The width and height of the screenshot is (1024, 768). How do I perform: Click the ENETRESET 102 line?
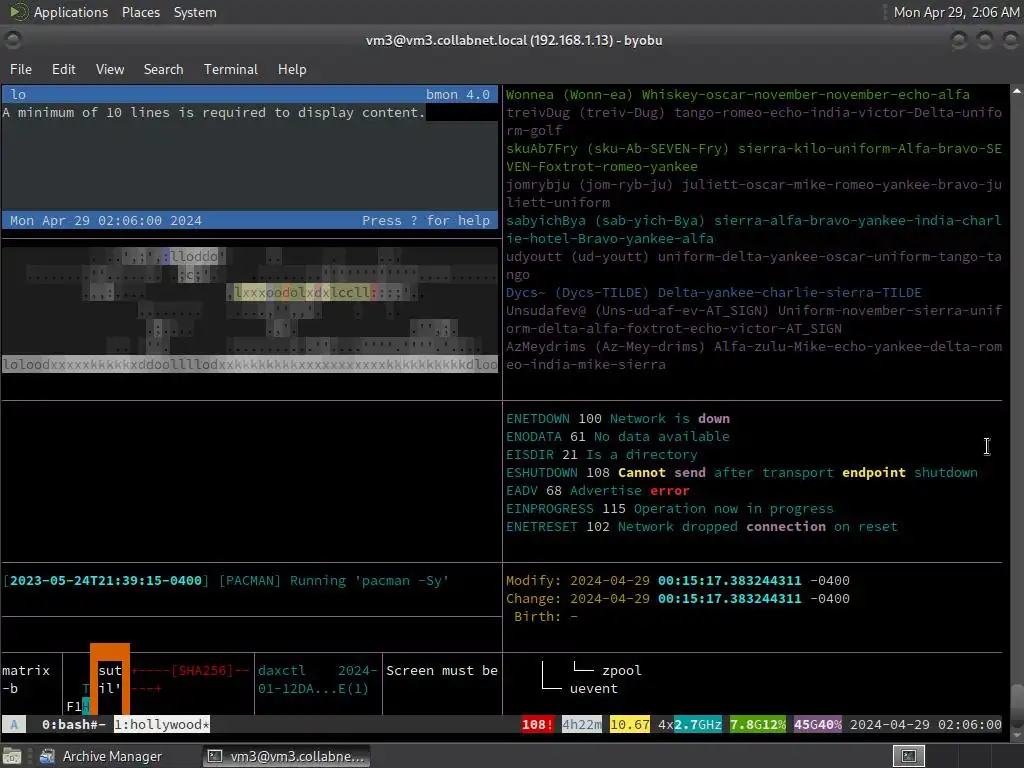click(701, 526)
